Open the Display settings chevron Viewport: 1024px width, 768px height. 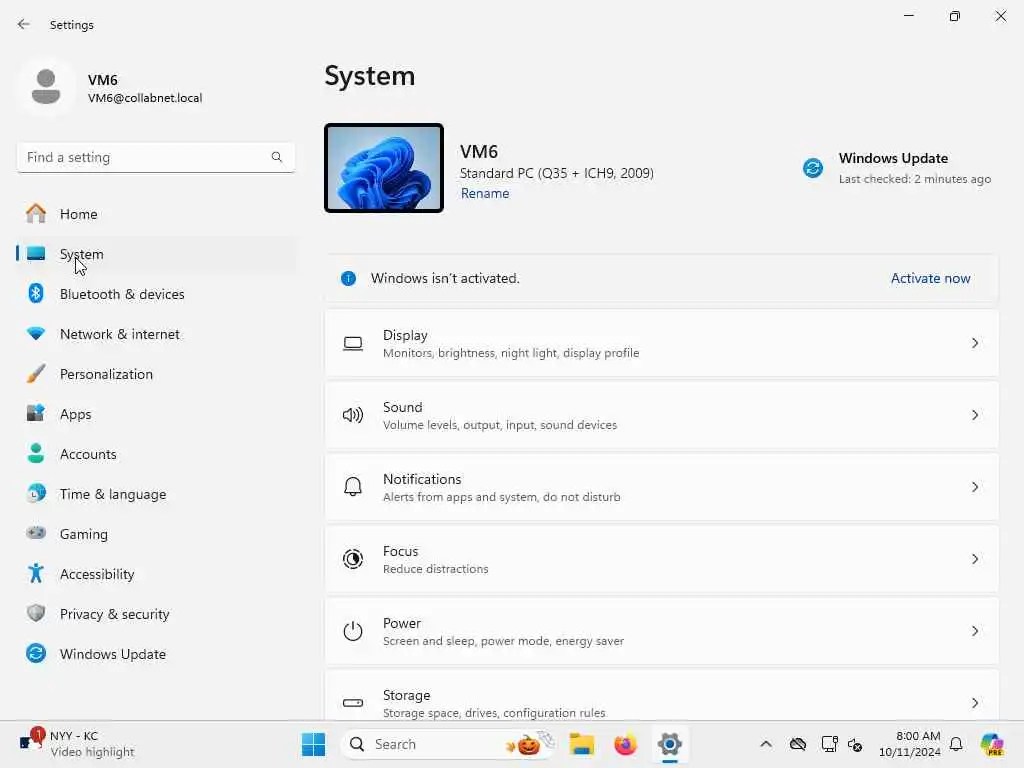coord(974,343)
